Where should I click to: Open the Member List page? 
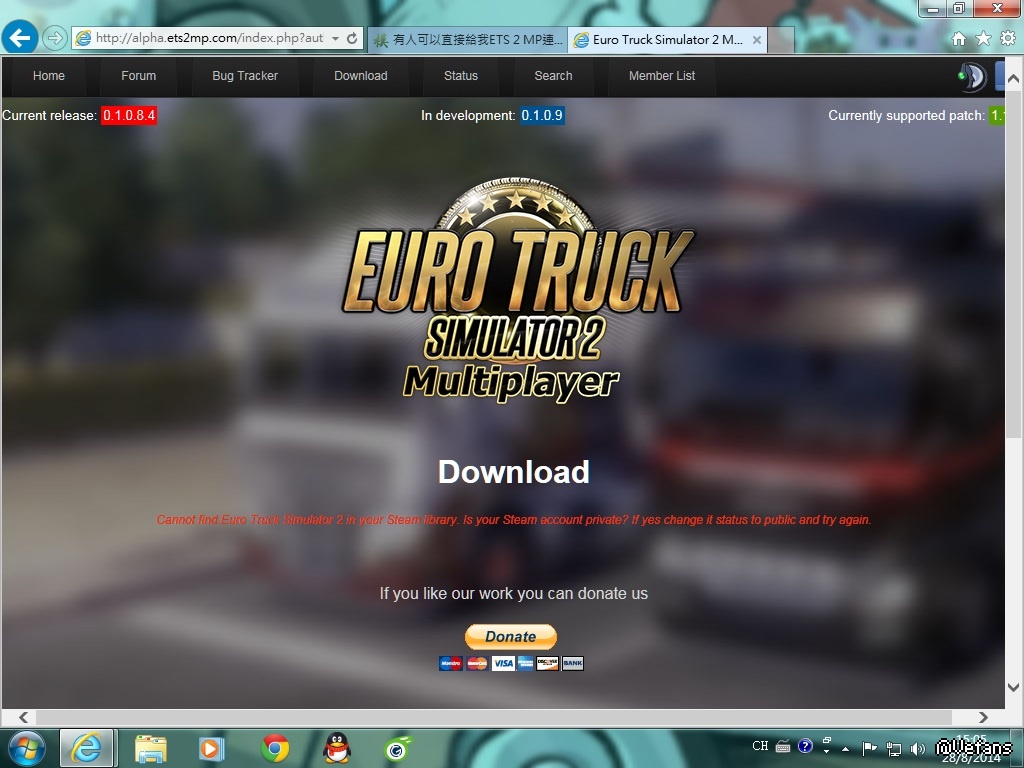662,76
